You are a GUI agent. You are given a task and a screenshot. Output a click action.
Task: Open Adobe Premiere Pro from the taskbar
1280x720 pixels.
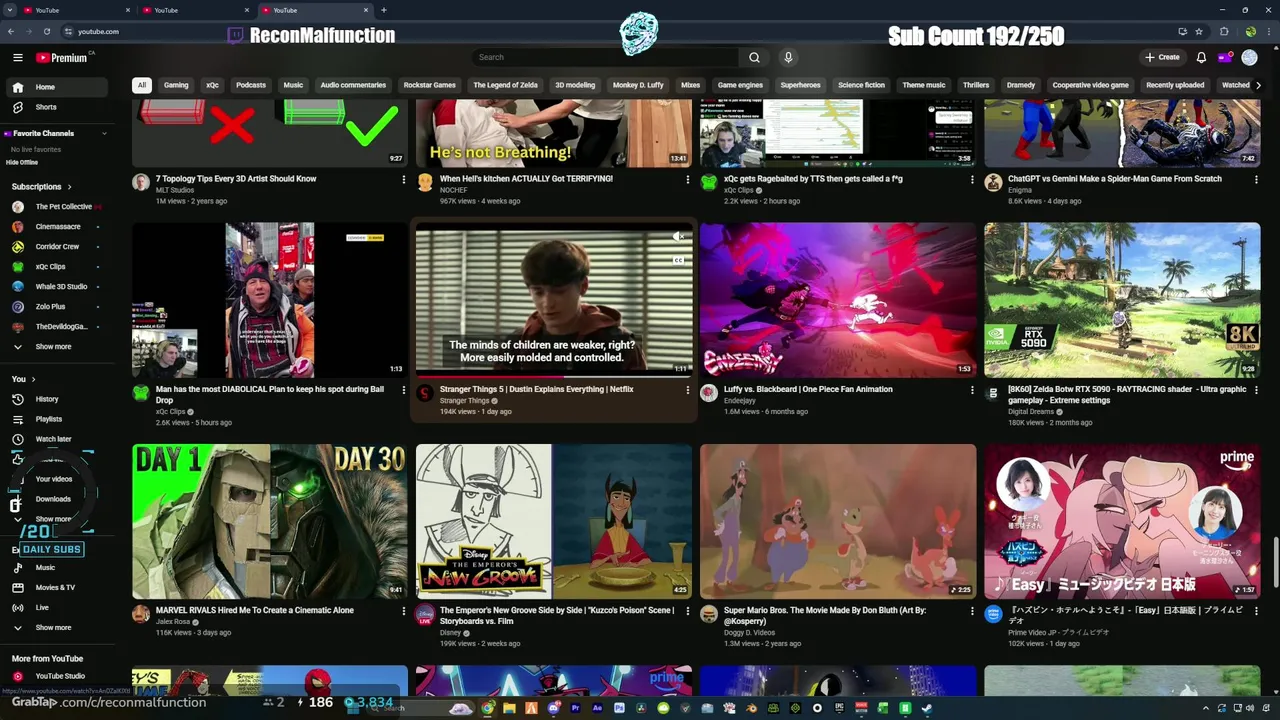pyautogui.click(x=575, y=708)
